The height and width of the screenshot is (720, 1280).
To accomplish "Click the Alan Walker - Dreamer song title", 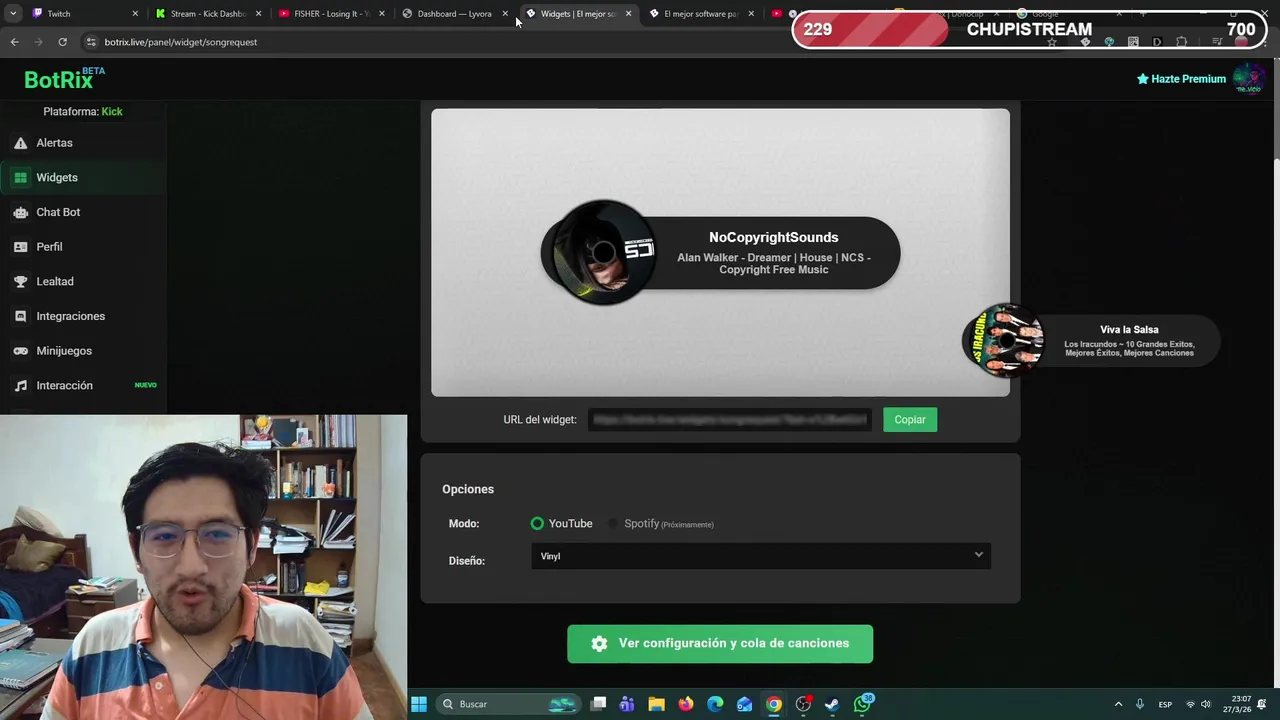I will pos(774,264).
